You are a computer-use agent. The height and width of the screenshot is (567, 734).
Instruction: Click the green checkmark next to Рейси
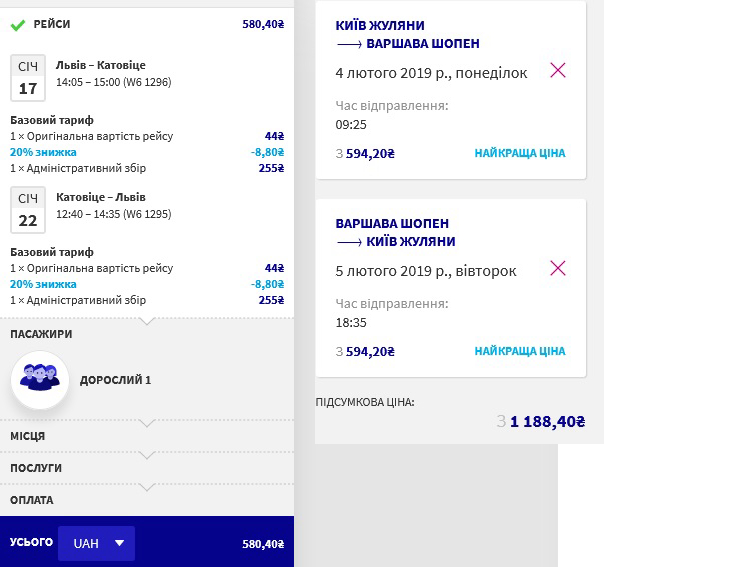[x=18, y=24]
